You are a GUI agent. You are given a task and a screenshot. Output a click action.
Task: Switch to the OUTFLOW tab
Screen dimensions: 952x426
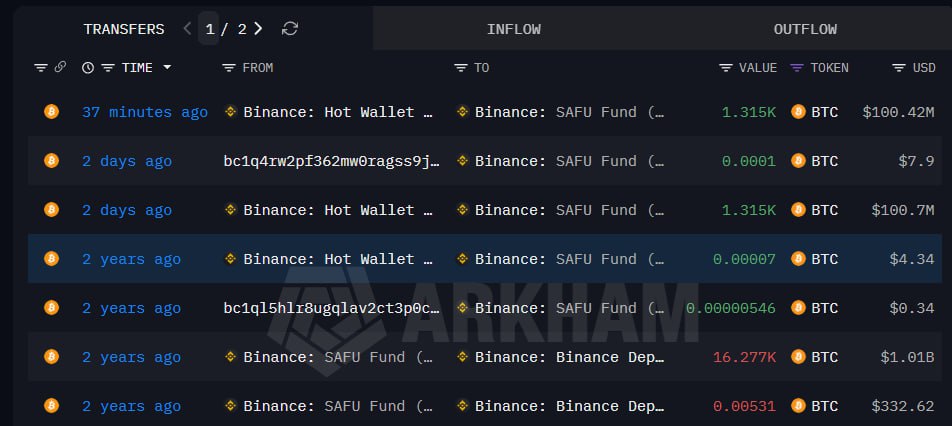coord(804,29)
